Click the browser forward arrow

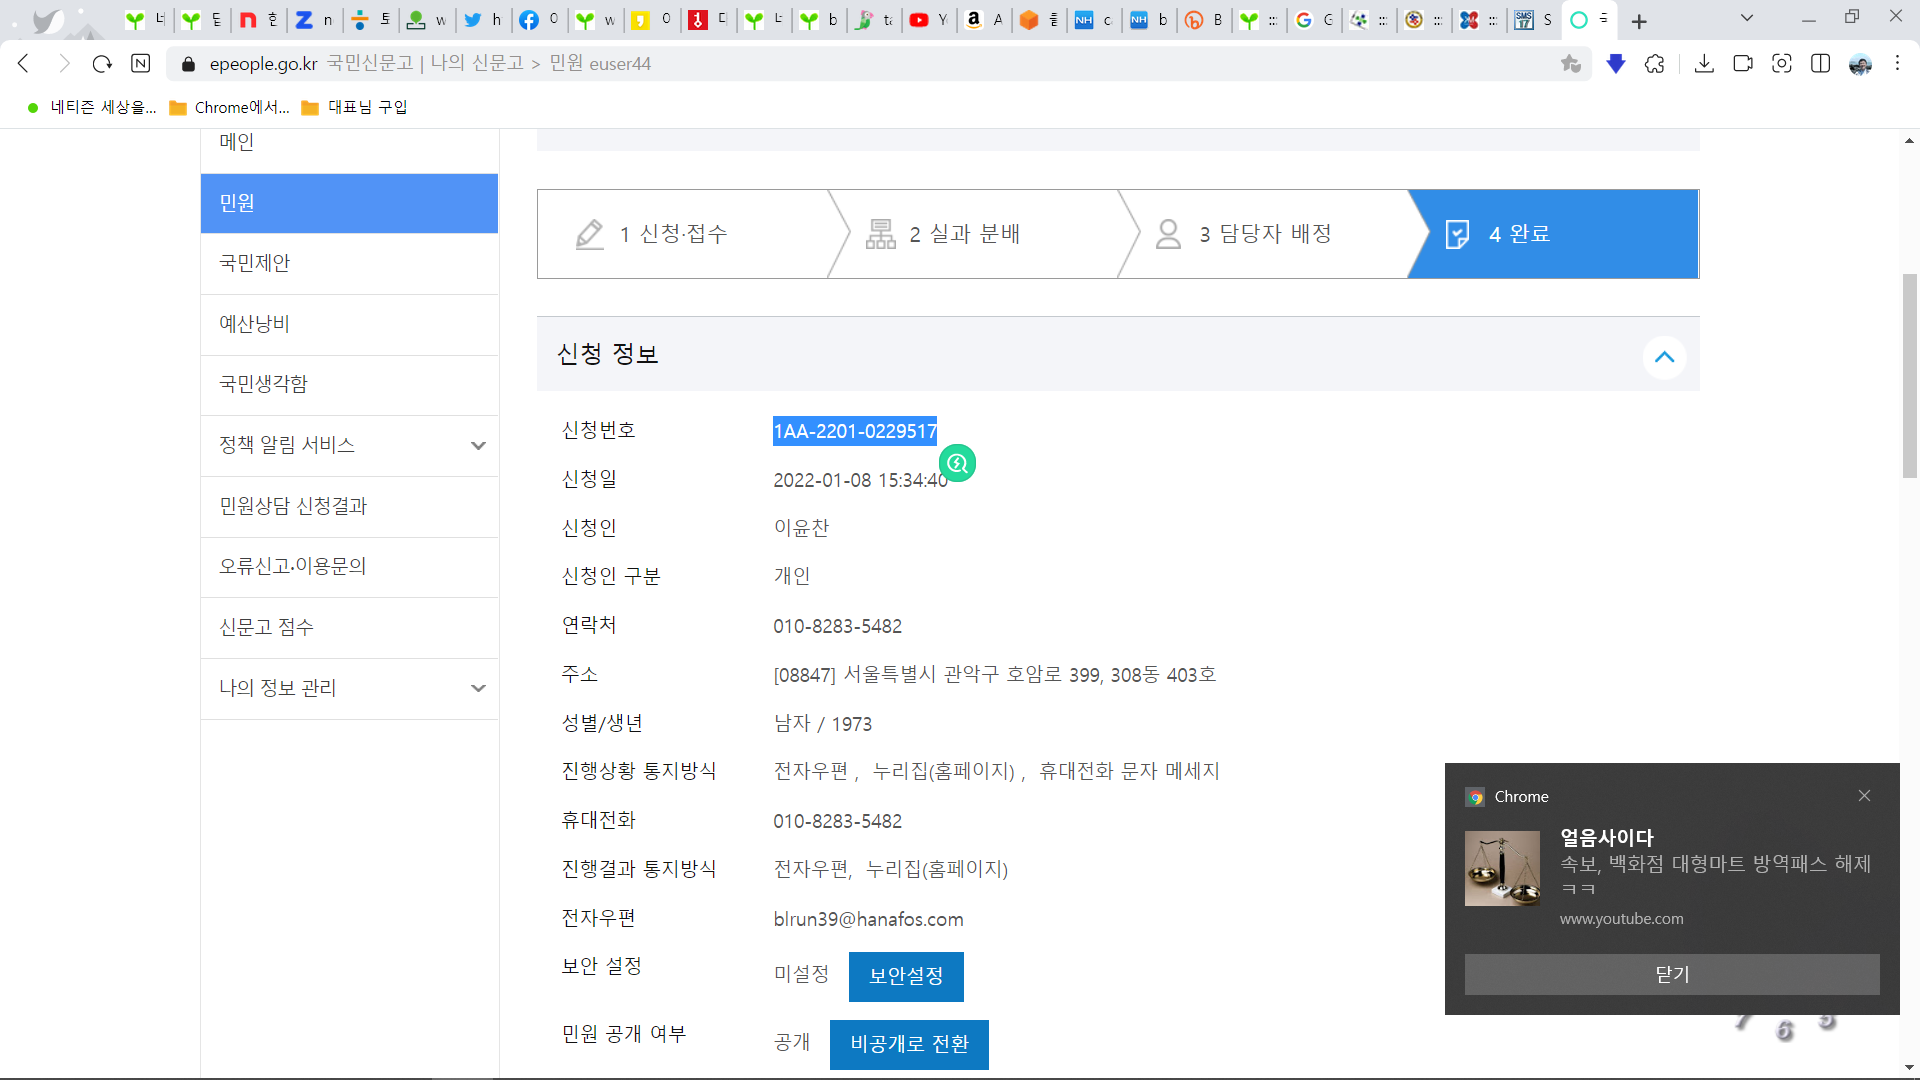63,64
